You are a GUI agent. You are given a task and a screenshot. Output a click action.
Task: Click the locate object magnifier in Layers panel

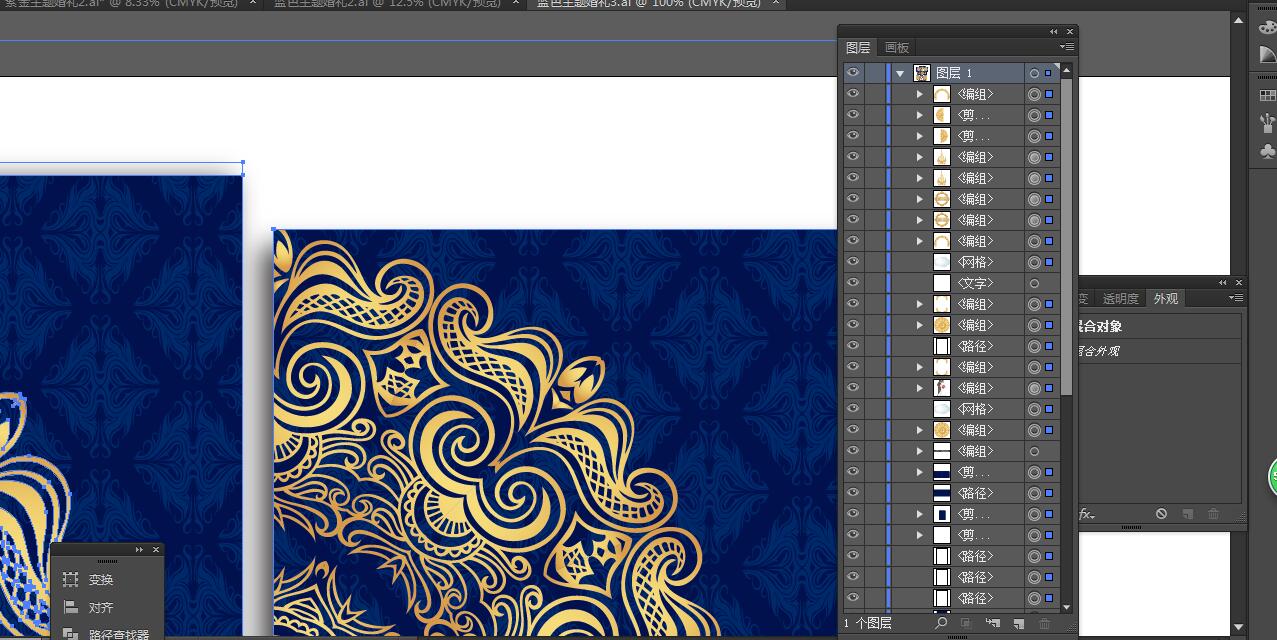(941, 623)
